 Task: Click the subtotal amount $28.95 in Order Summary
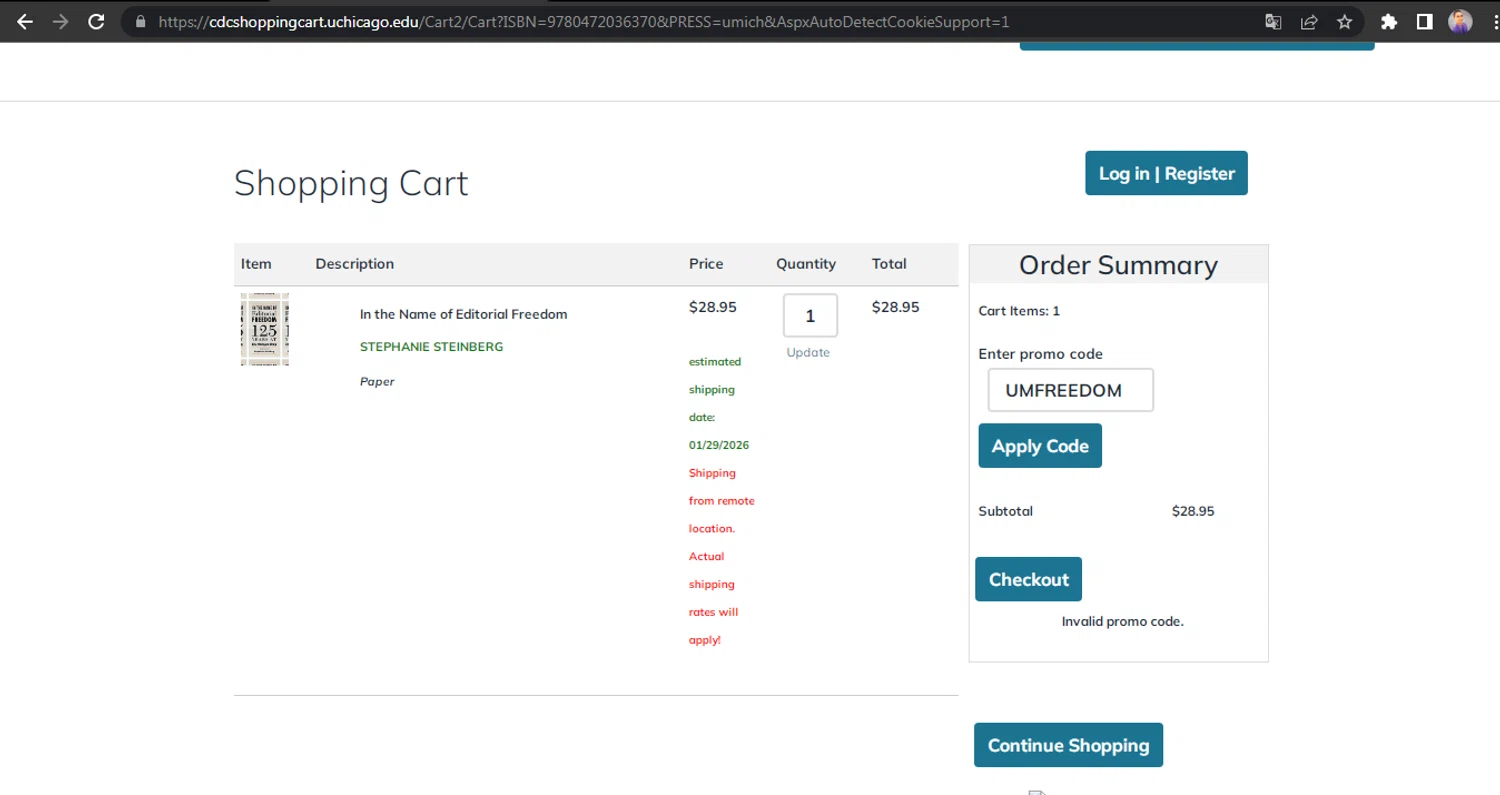point(1193,511)
